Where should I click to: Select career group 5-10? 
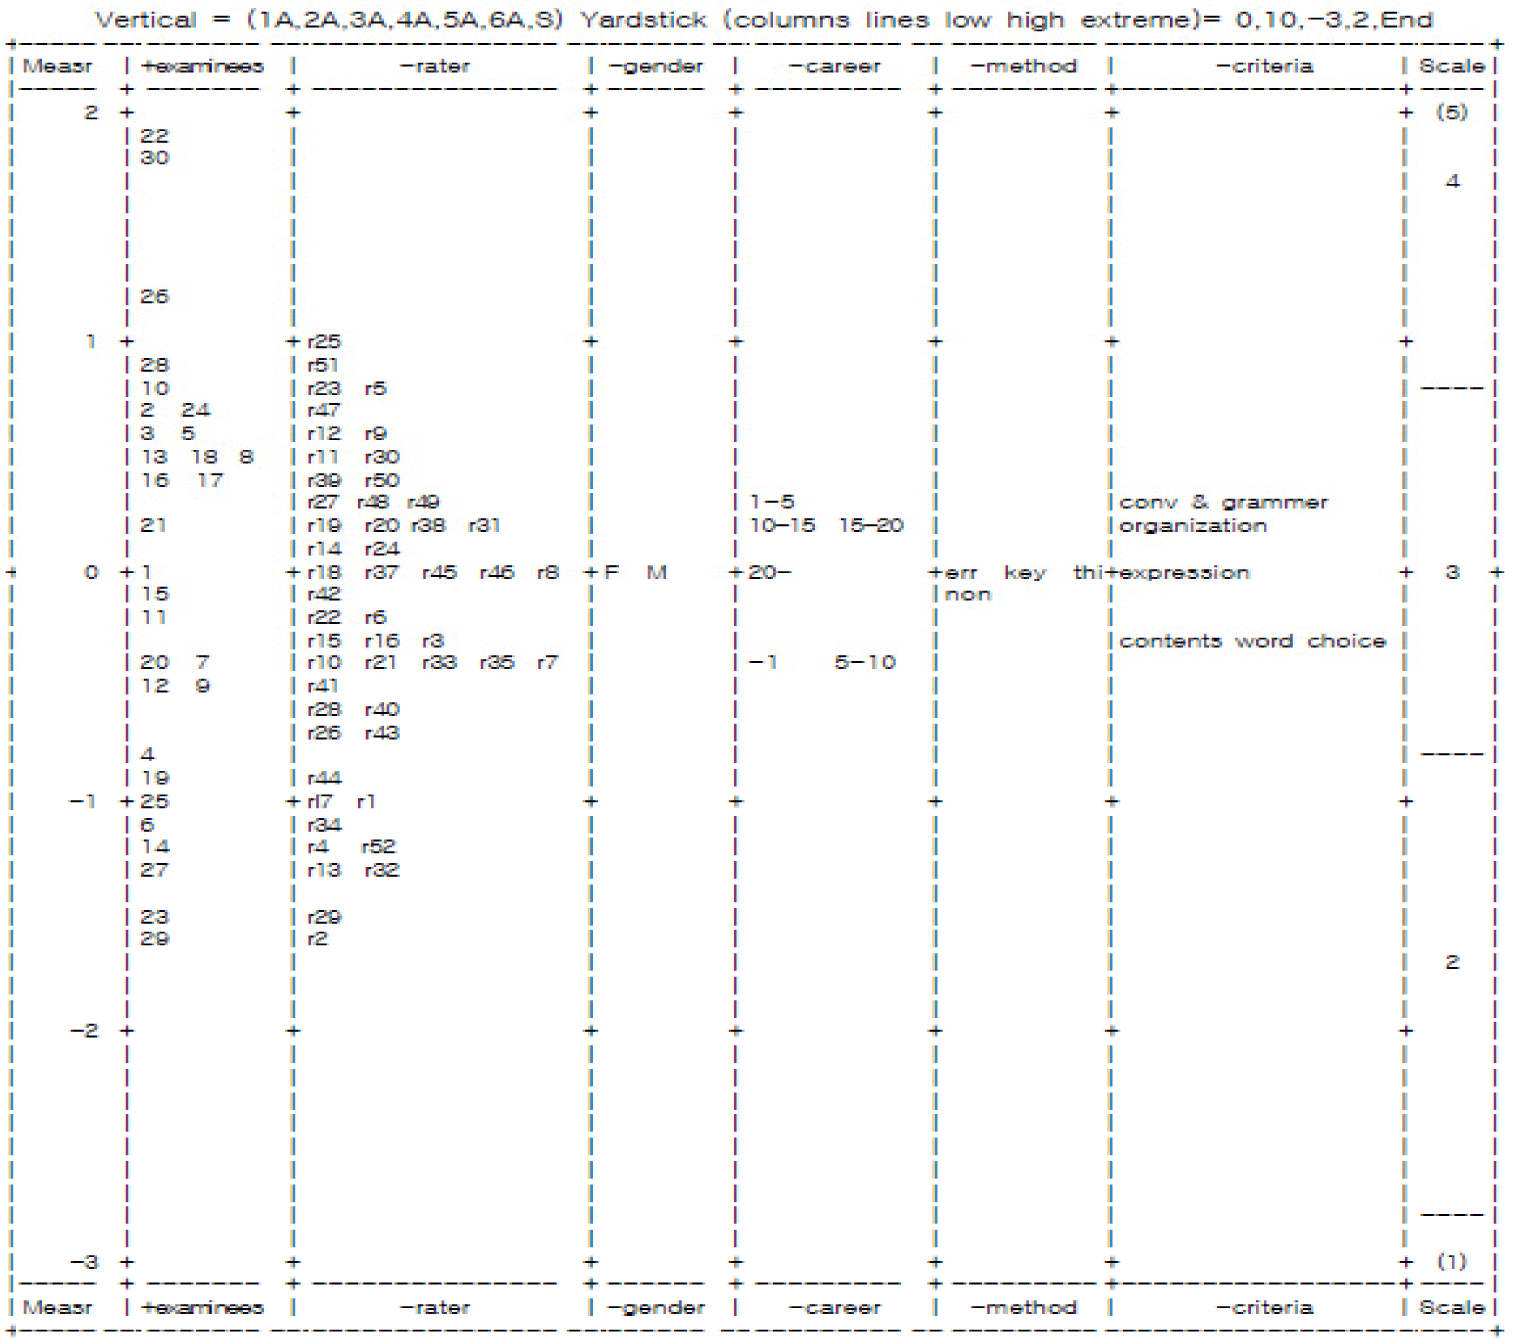coord(866,662)
